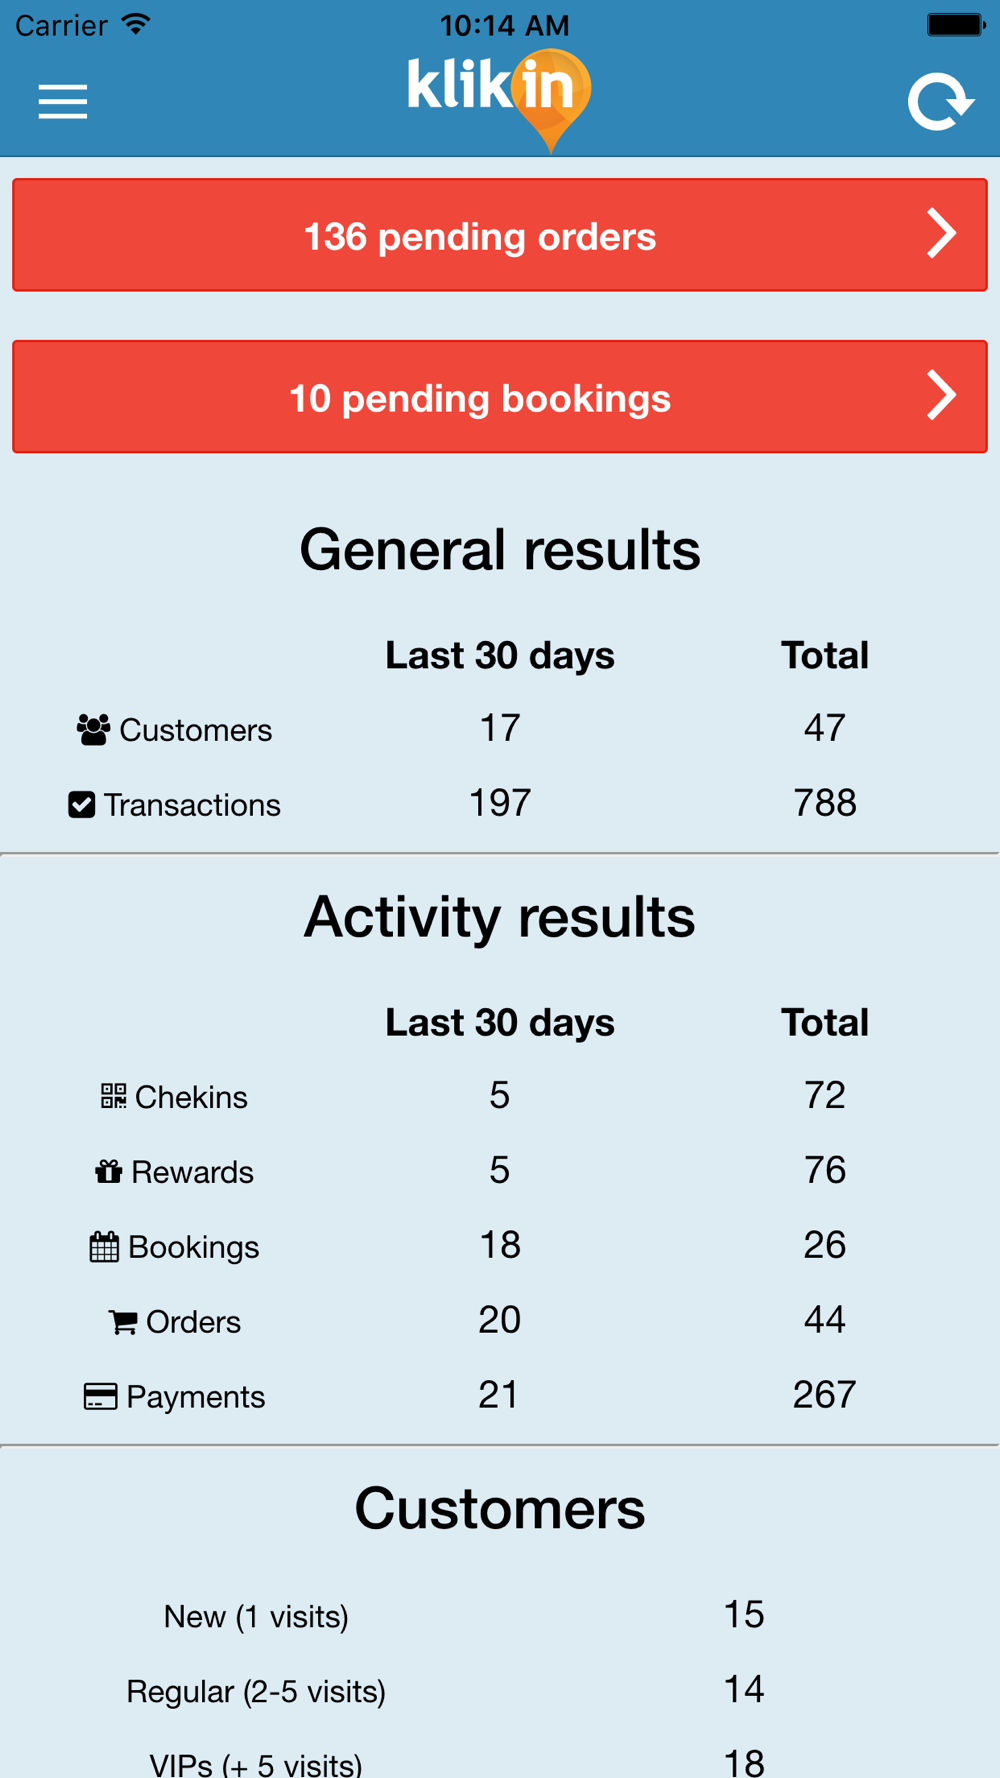Viewport: 1000px width, 1778px height.
Task: Tap the Payments credit card icon
Action: (100, 1397)
